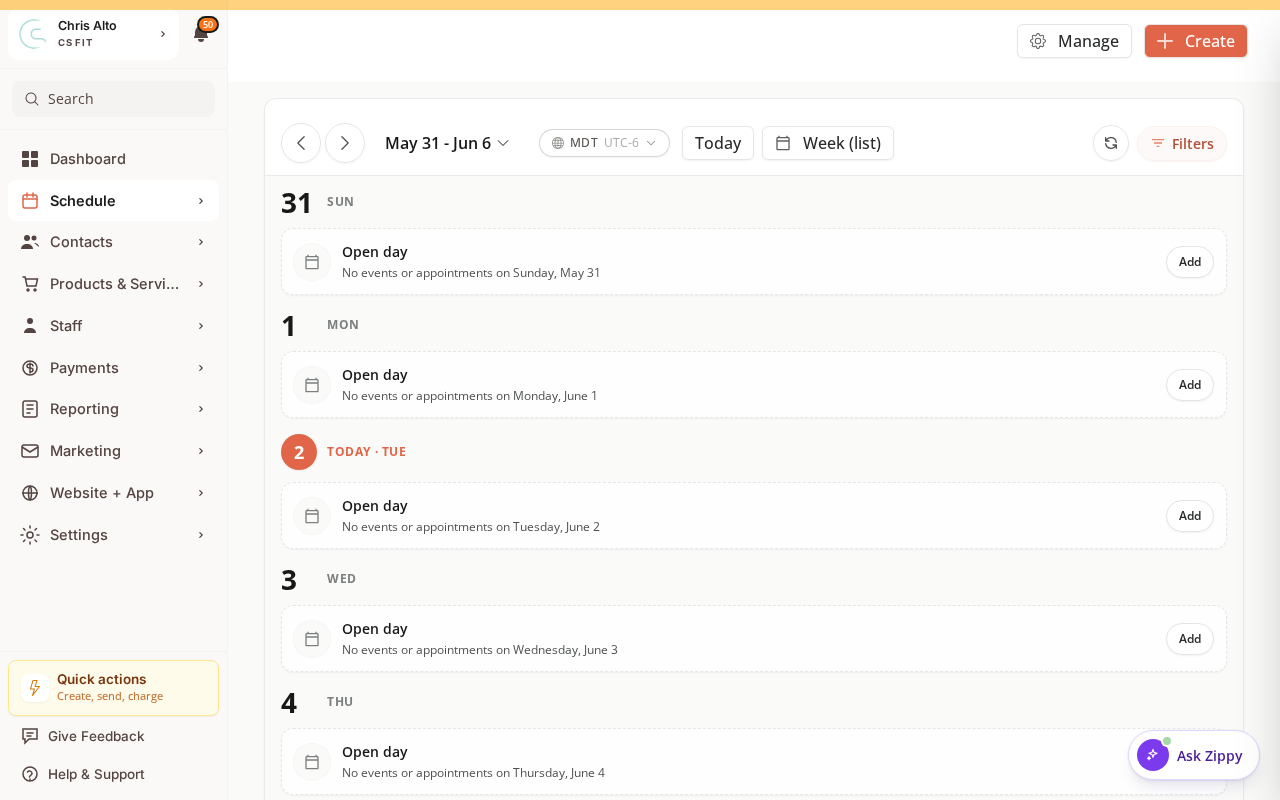Viewport: 1280px width, 800px height.
Task: Expand the Payments submenu chevron
Action: [x=201, y=368]
